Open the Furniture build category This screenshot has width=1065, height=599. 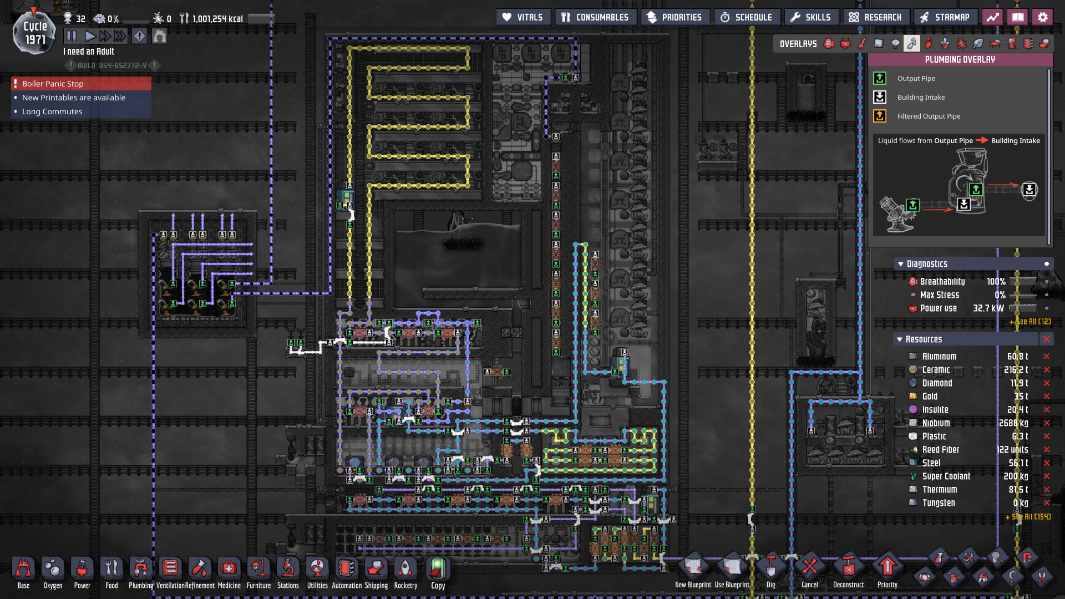pos(258,573)
